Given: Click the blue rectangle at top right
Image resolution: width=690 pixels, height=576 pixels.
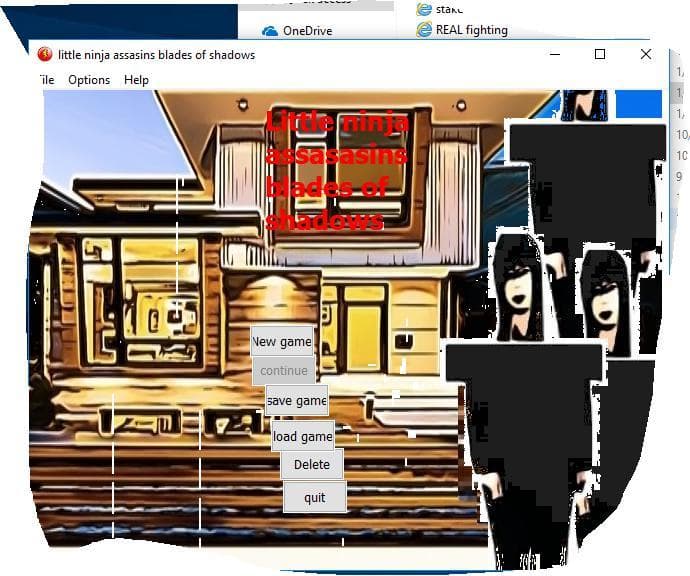Looking at the screenshot, I should 639,104.
